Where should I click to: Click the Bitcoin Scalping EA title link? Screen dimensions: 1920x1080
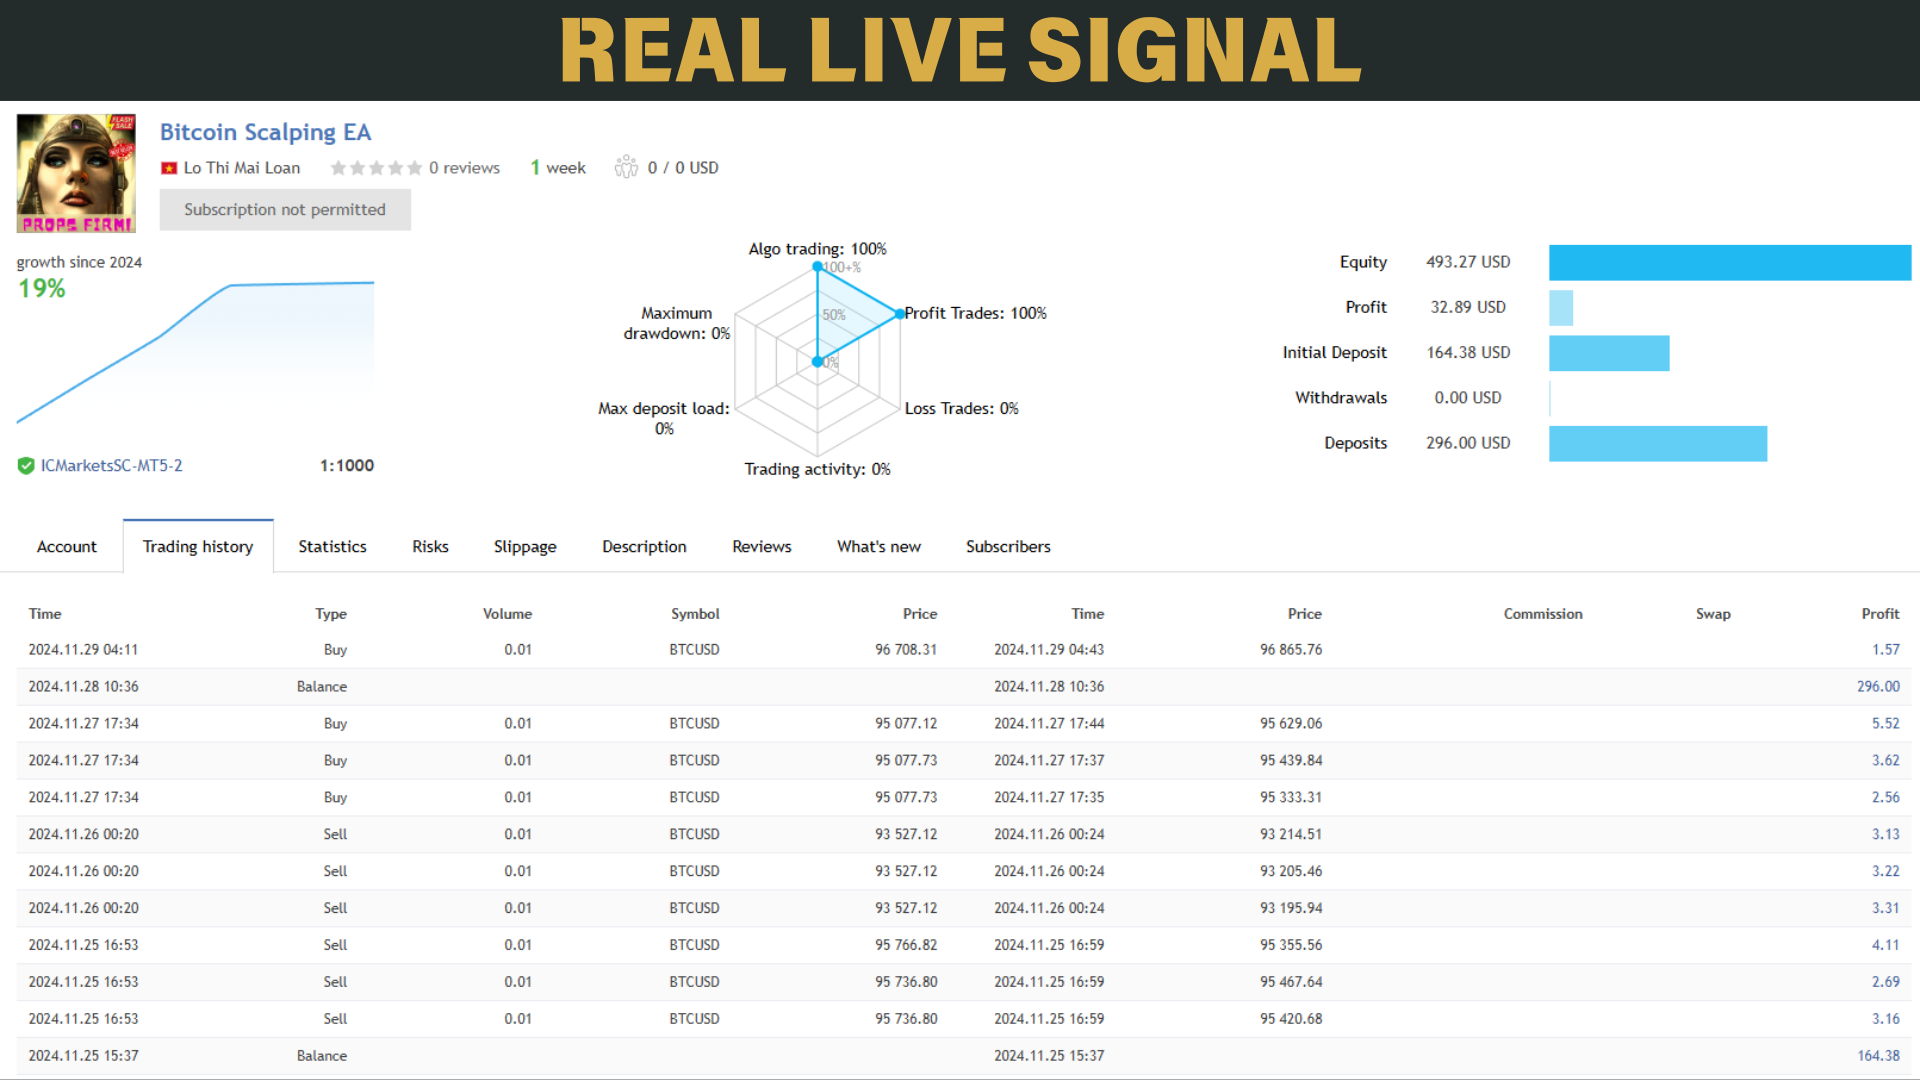(x=265, y=131)
